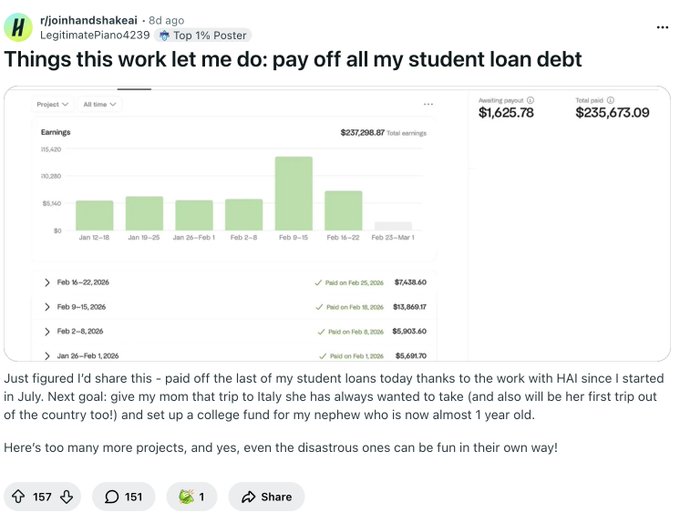Expand the Feb 9–15, 2026 payment row

tap(47, 307)
